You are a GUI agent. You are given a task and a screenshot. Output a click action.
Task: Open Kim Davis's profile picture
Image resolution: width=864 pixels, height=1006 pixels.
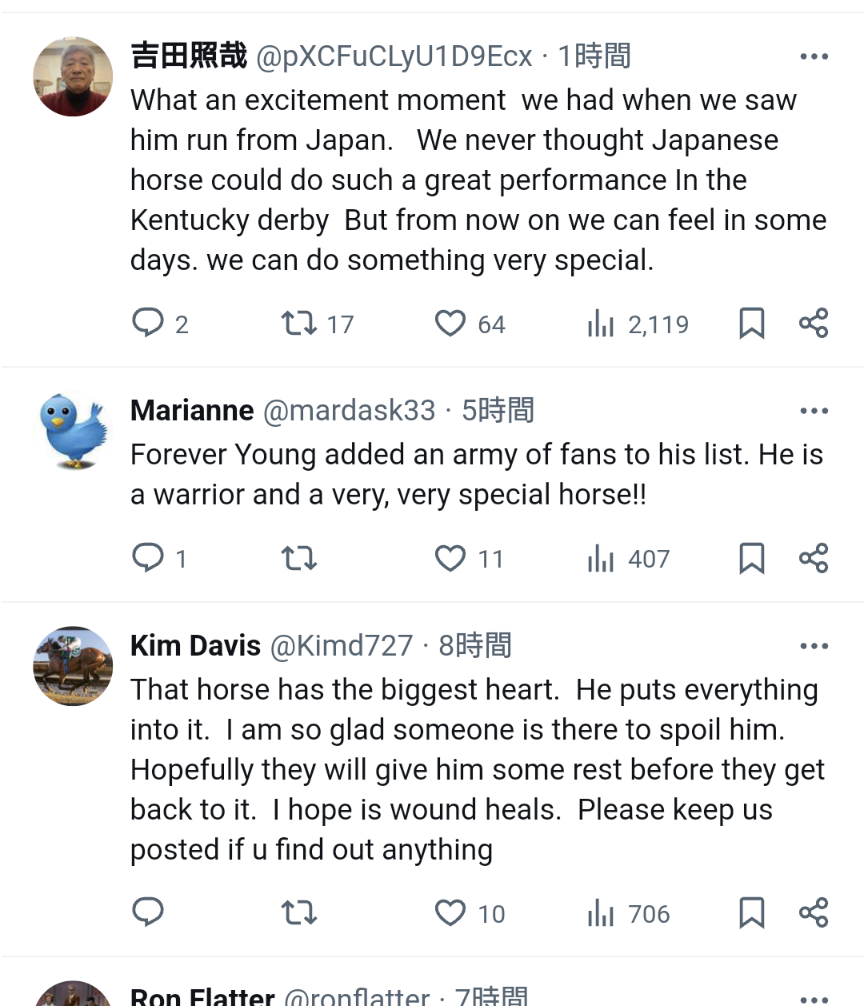(73, 667)
